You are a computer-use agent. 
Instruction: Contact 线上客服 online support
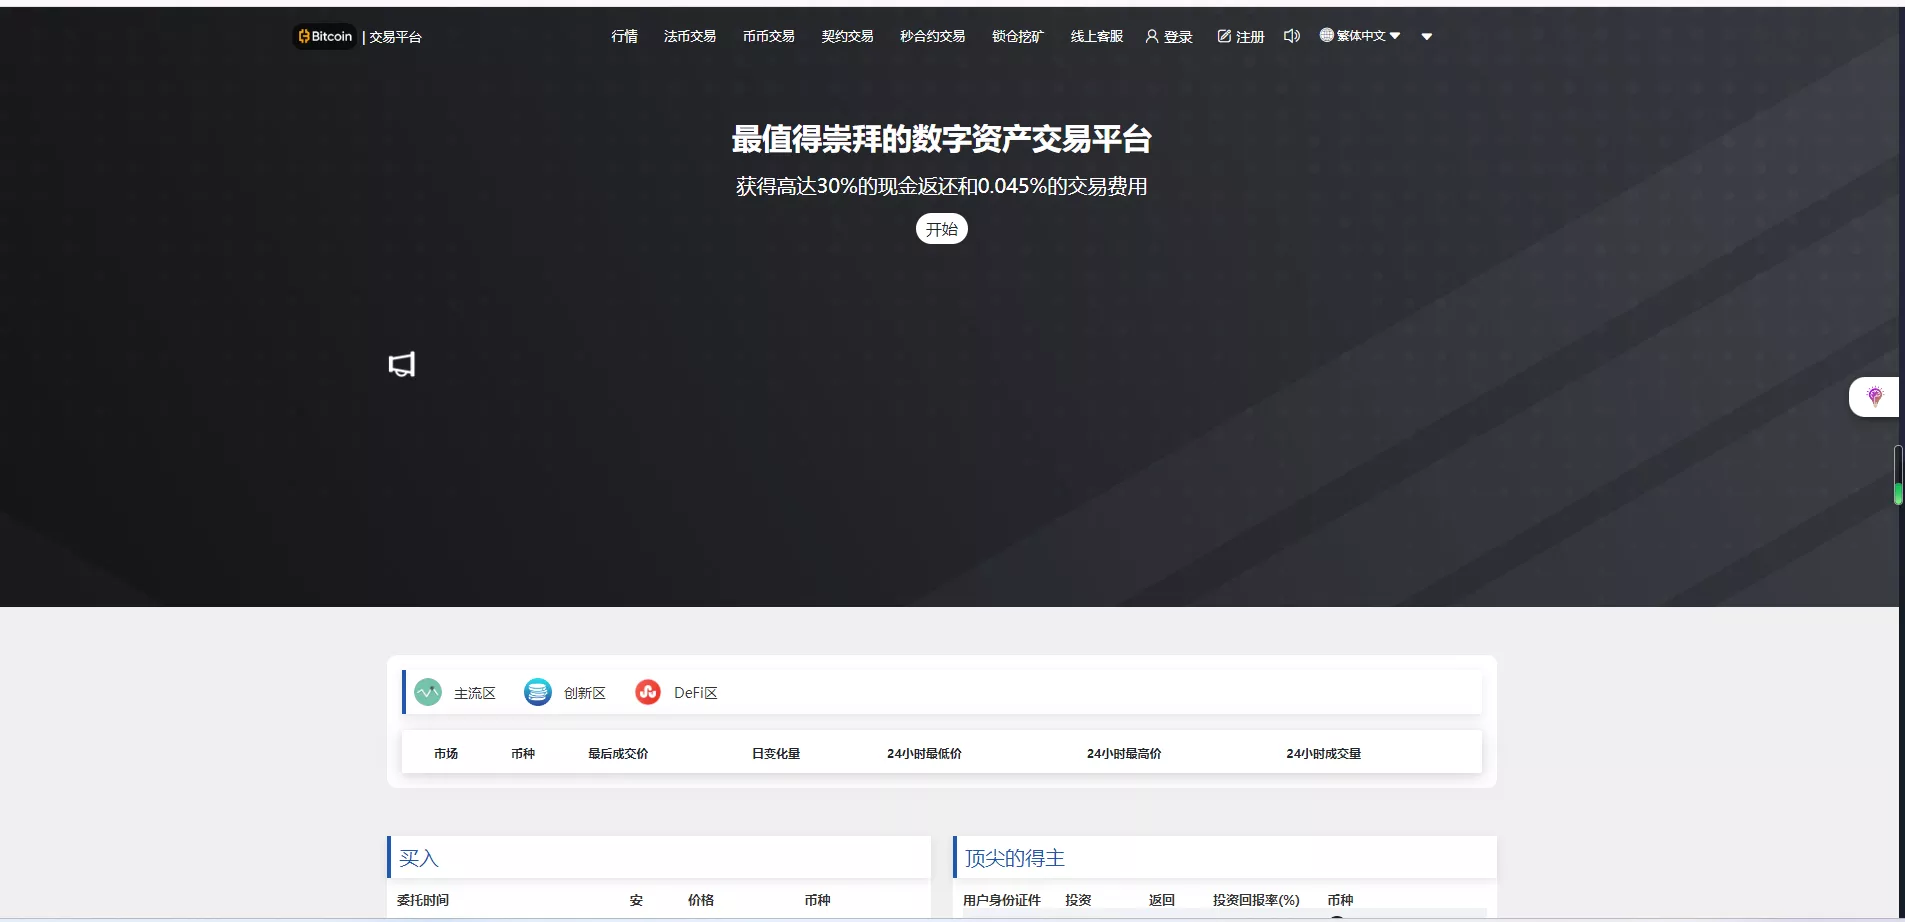(x=1096, y=36)
